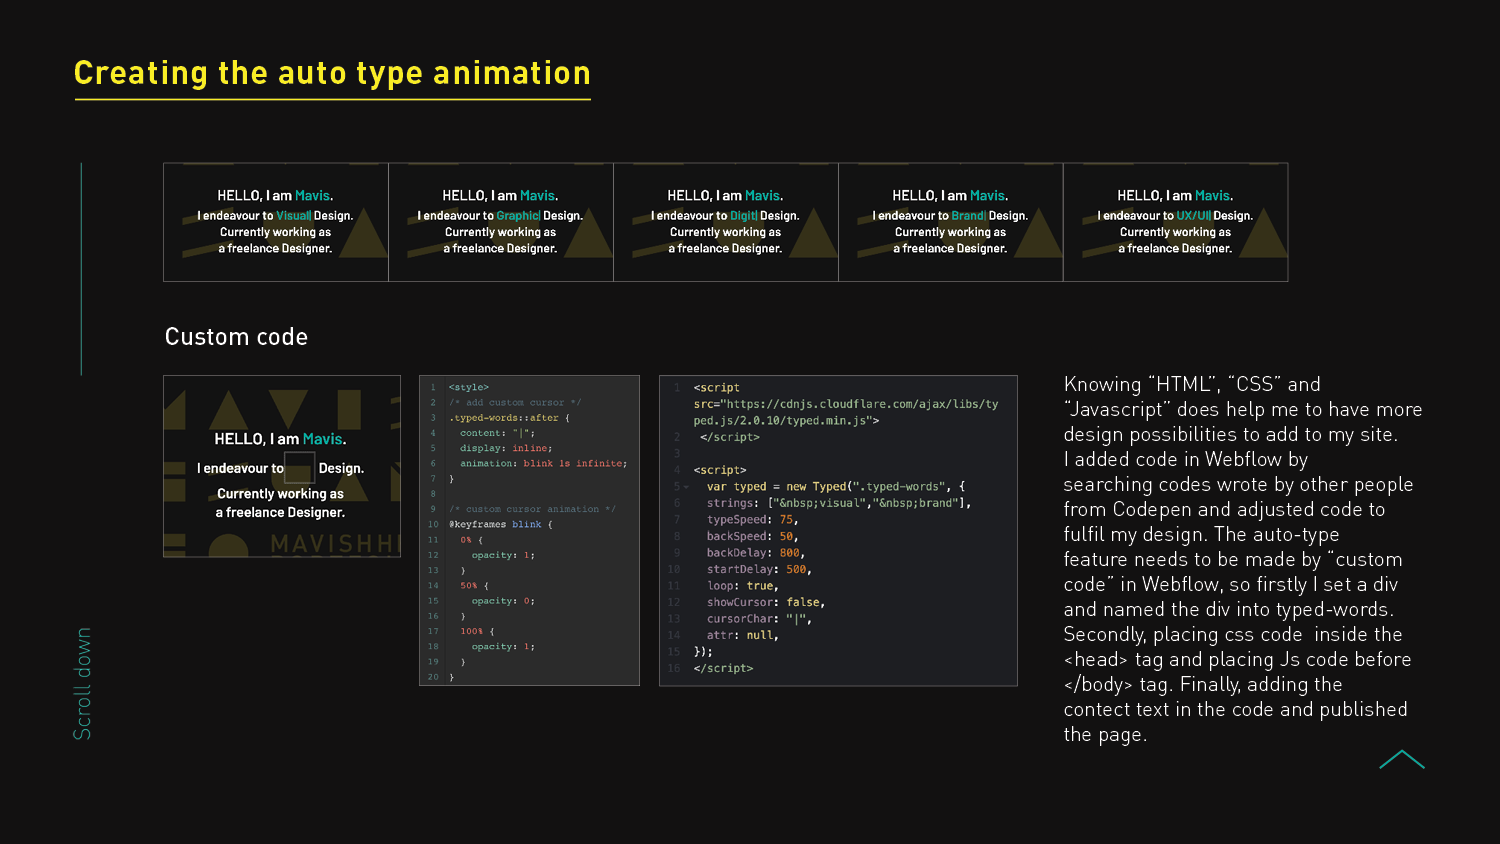Click the "/* add custom cursor */" comment

[514, 402]
